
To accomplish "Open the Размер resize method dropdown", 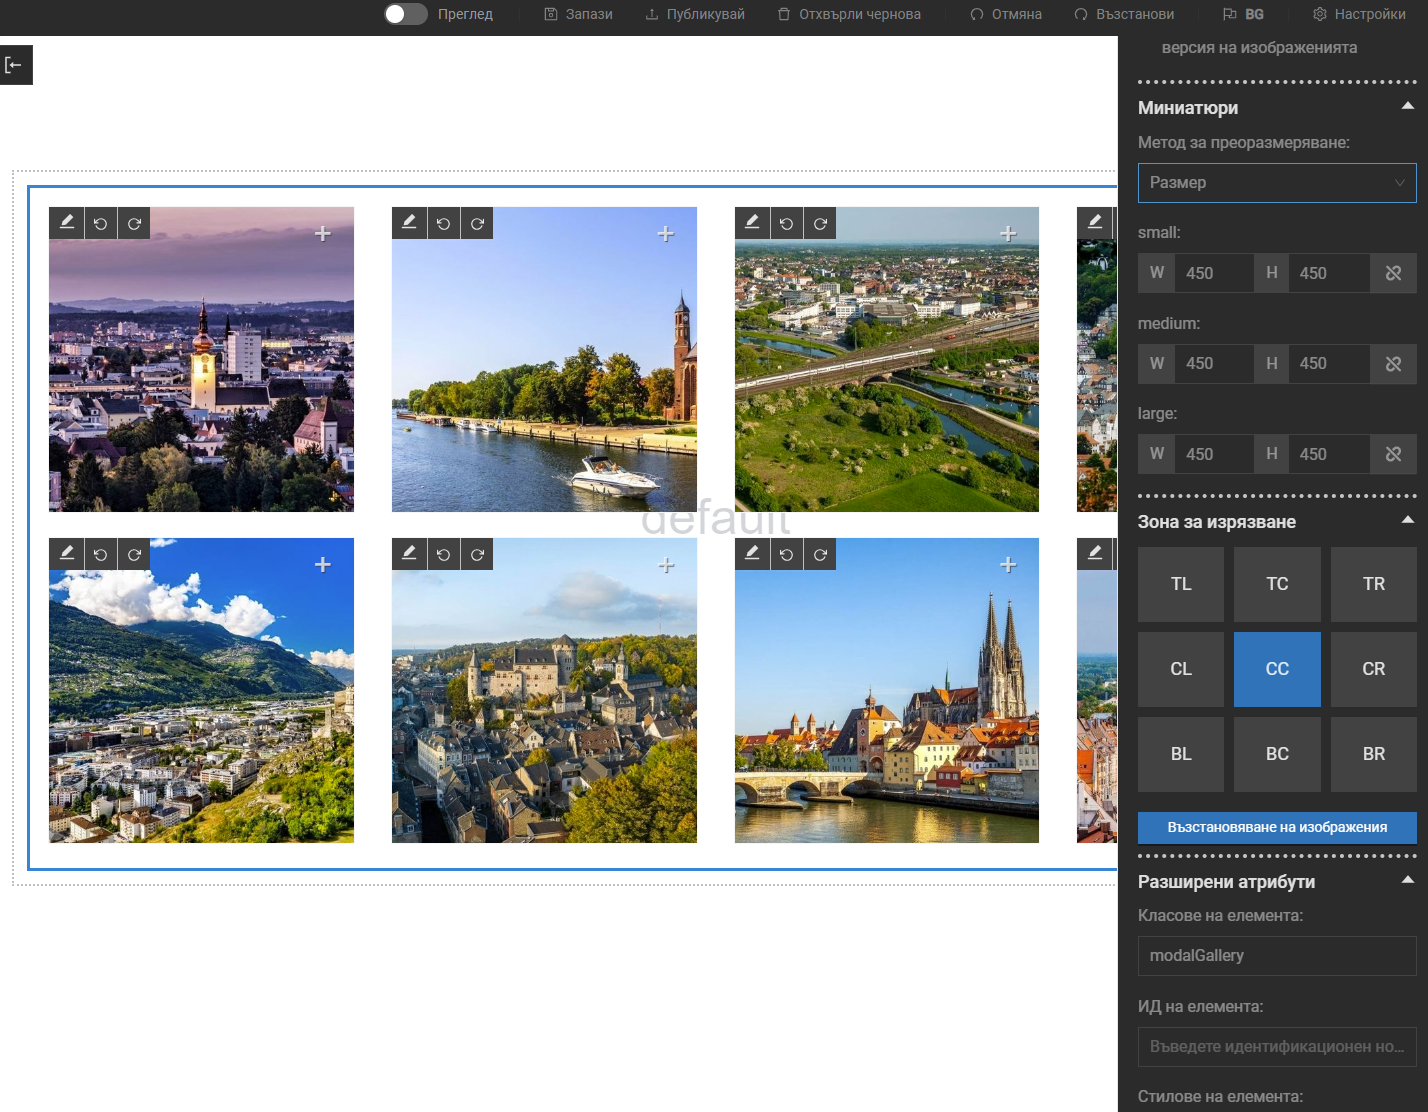I will pos(1277,183).
